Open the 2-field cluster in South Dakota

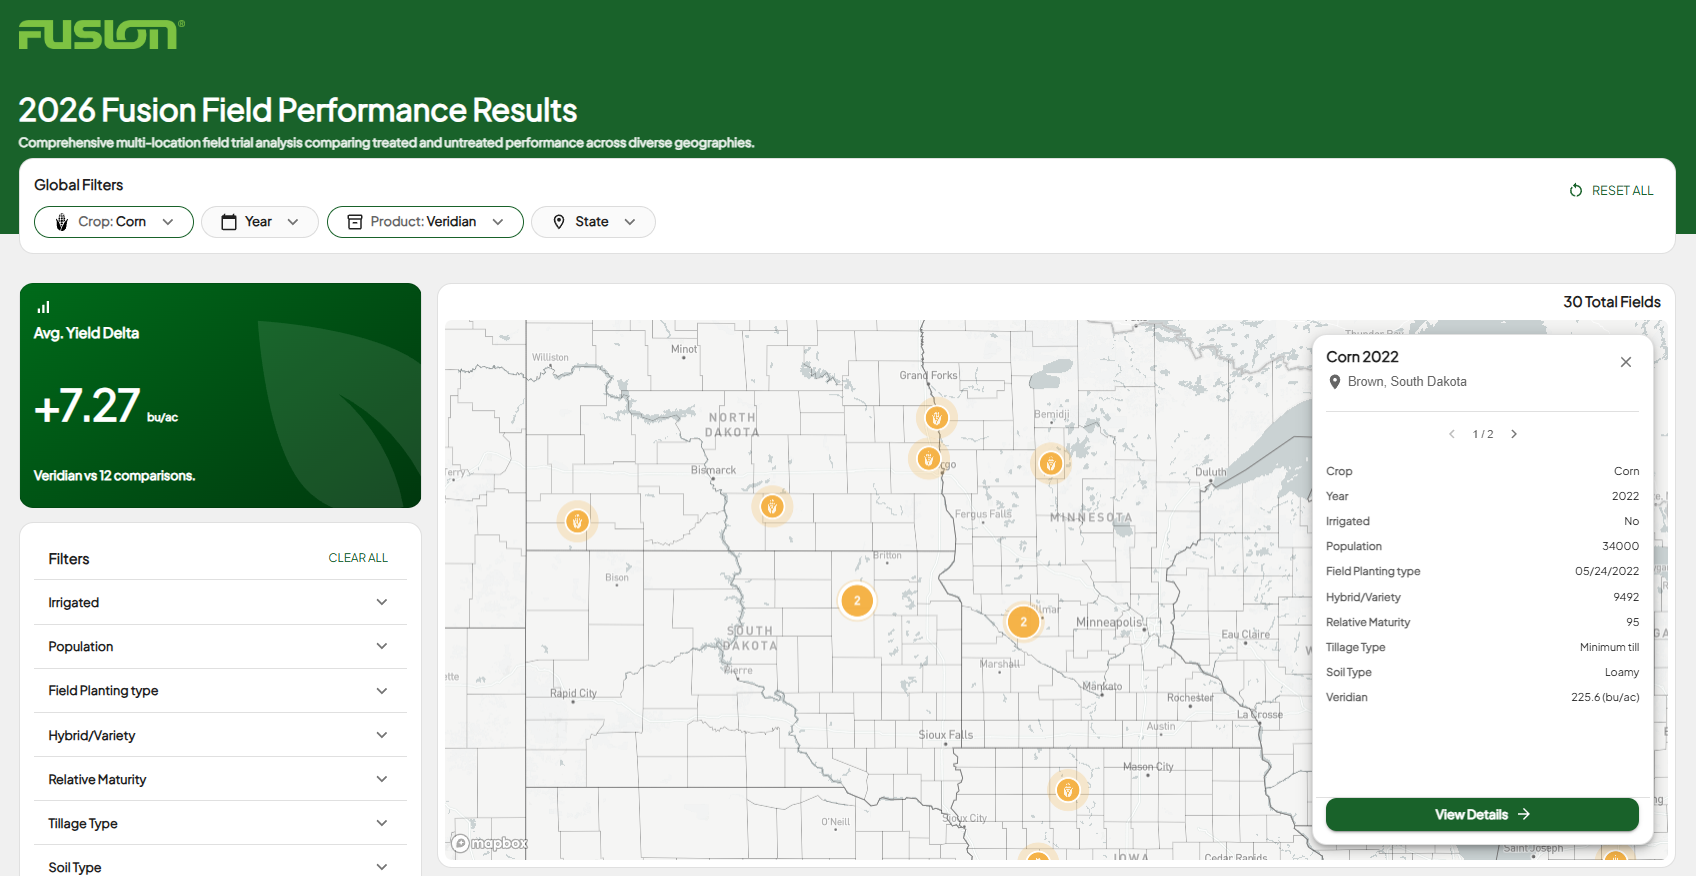(x=857, y=601)
